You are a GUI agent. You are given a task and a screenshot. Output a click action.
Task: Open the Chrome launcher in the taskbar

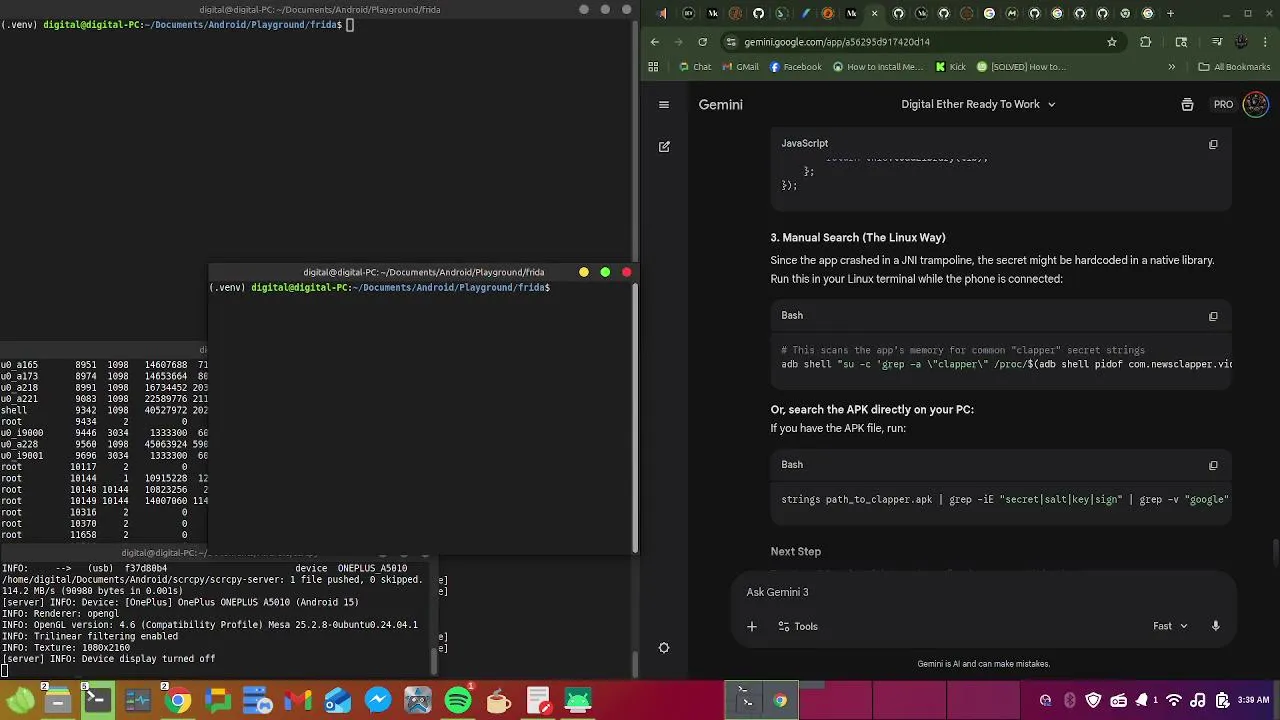(x=178, y=700)
